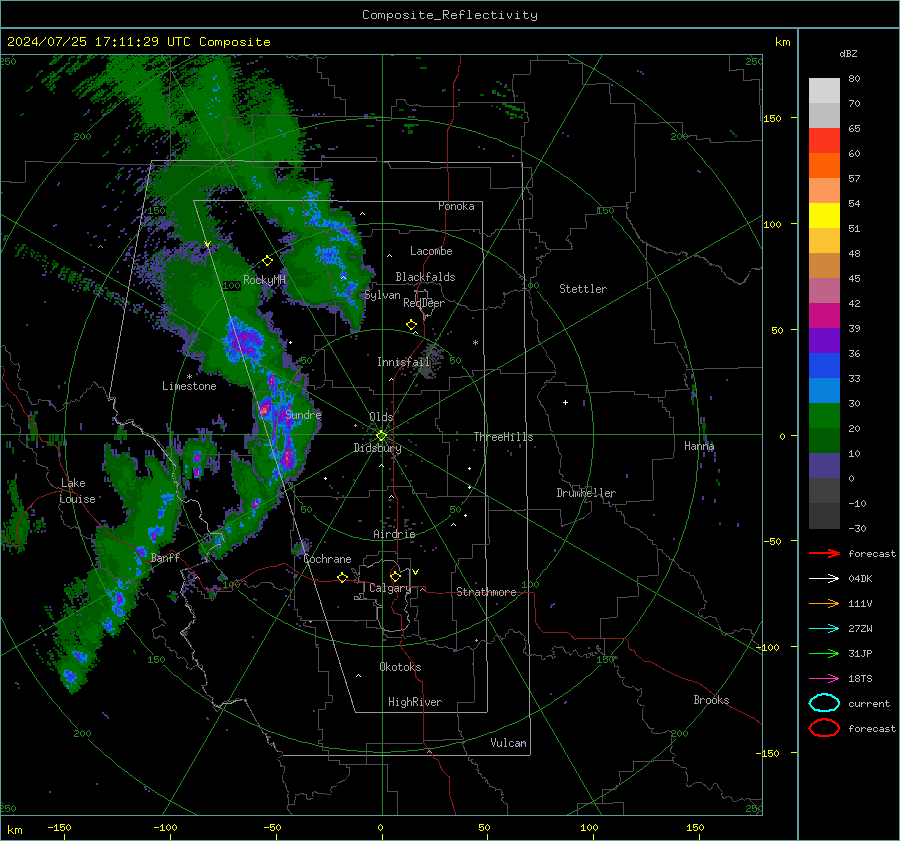Click the cyan current ellipse icon
This screenshot has height=841, width=900.
click(824, 703)
